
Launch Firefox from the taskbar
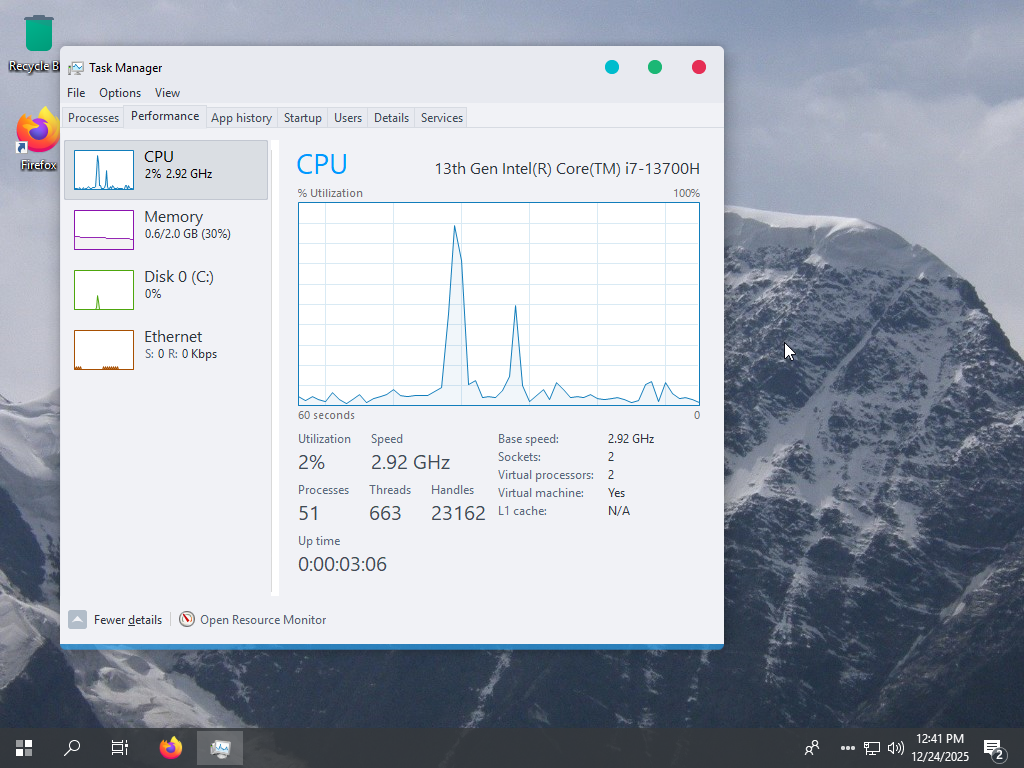pyautogui.click(x=171, y=747)
